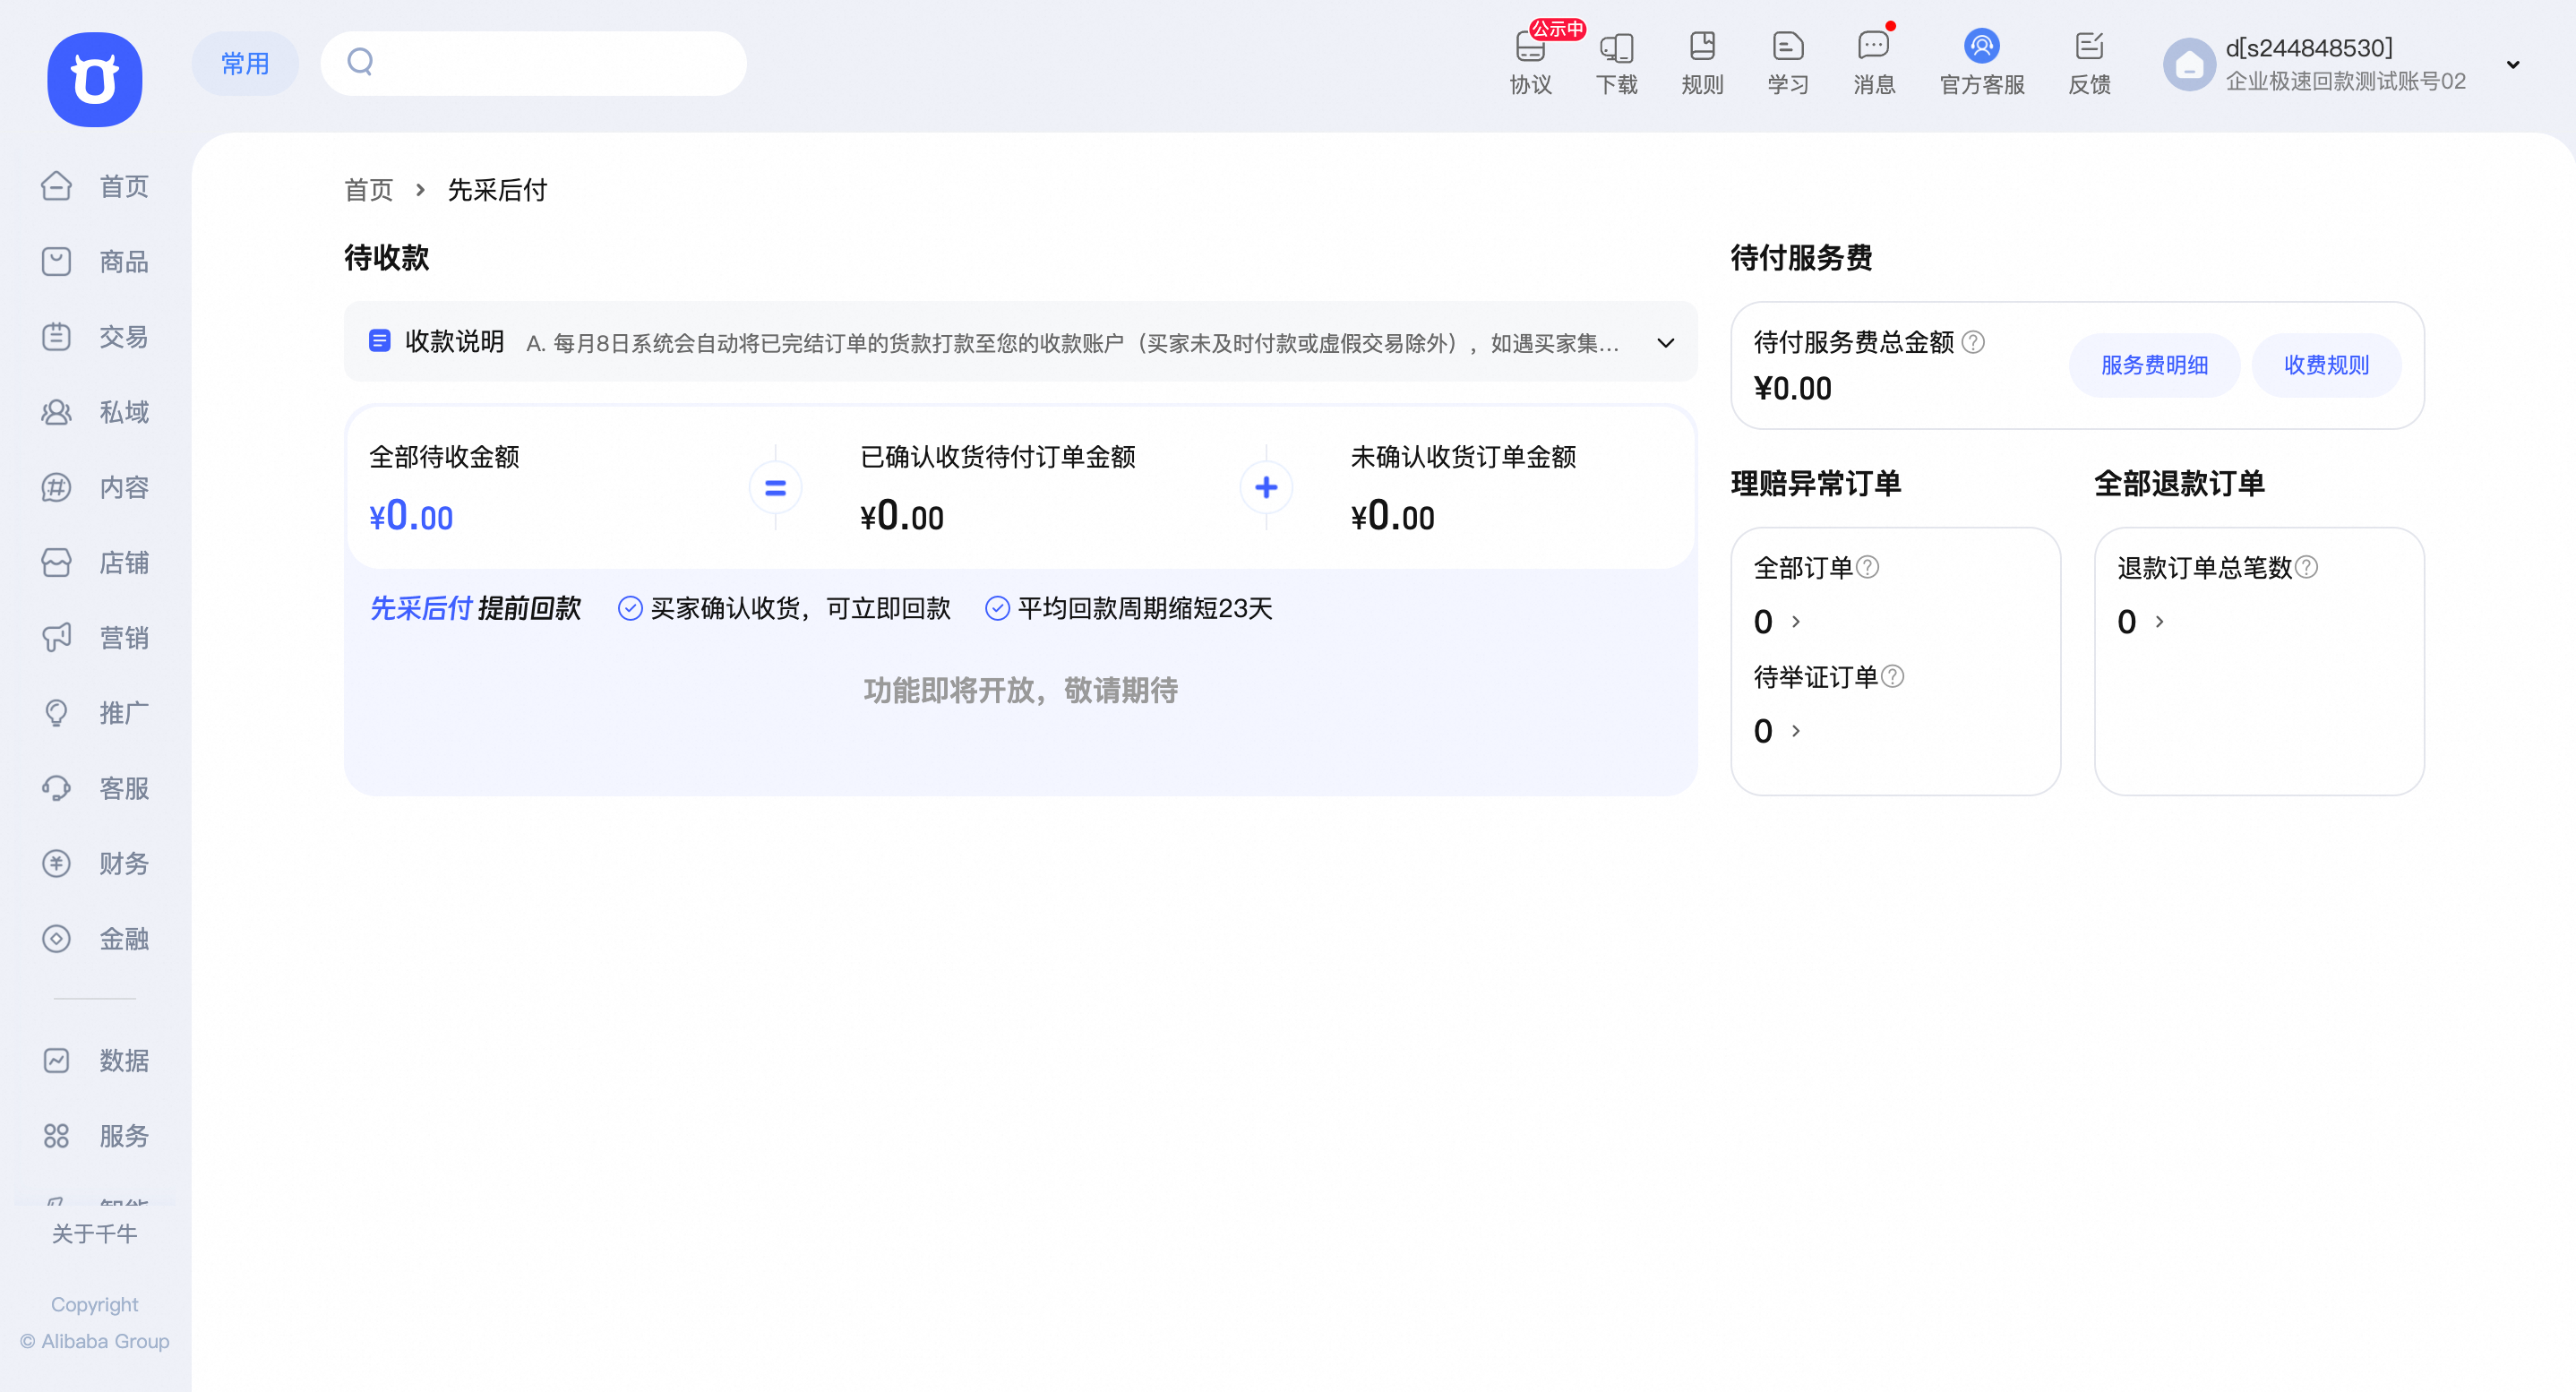Open the 下载 icon in top bar

(1617, 63)
